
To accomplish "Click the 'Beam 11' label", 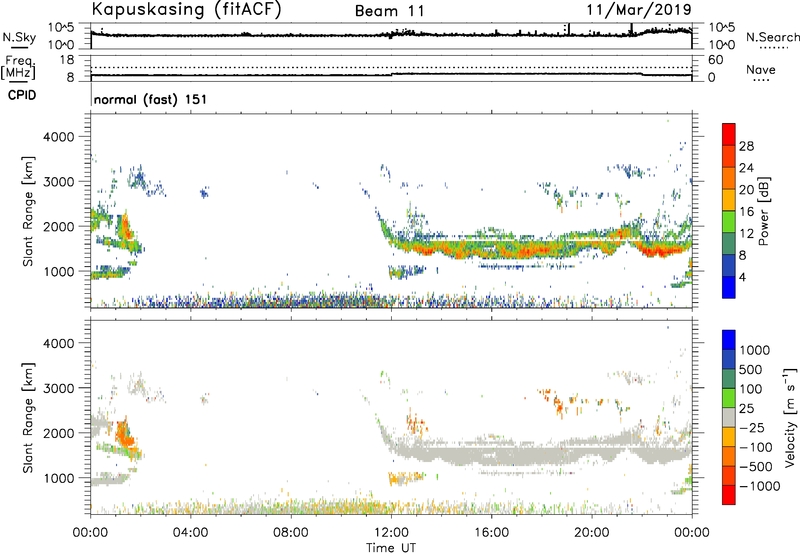I will (390, 11).
